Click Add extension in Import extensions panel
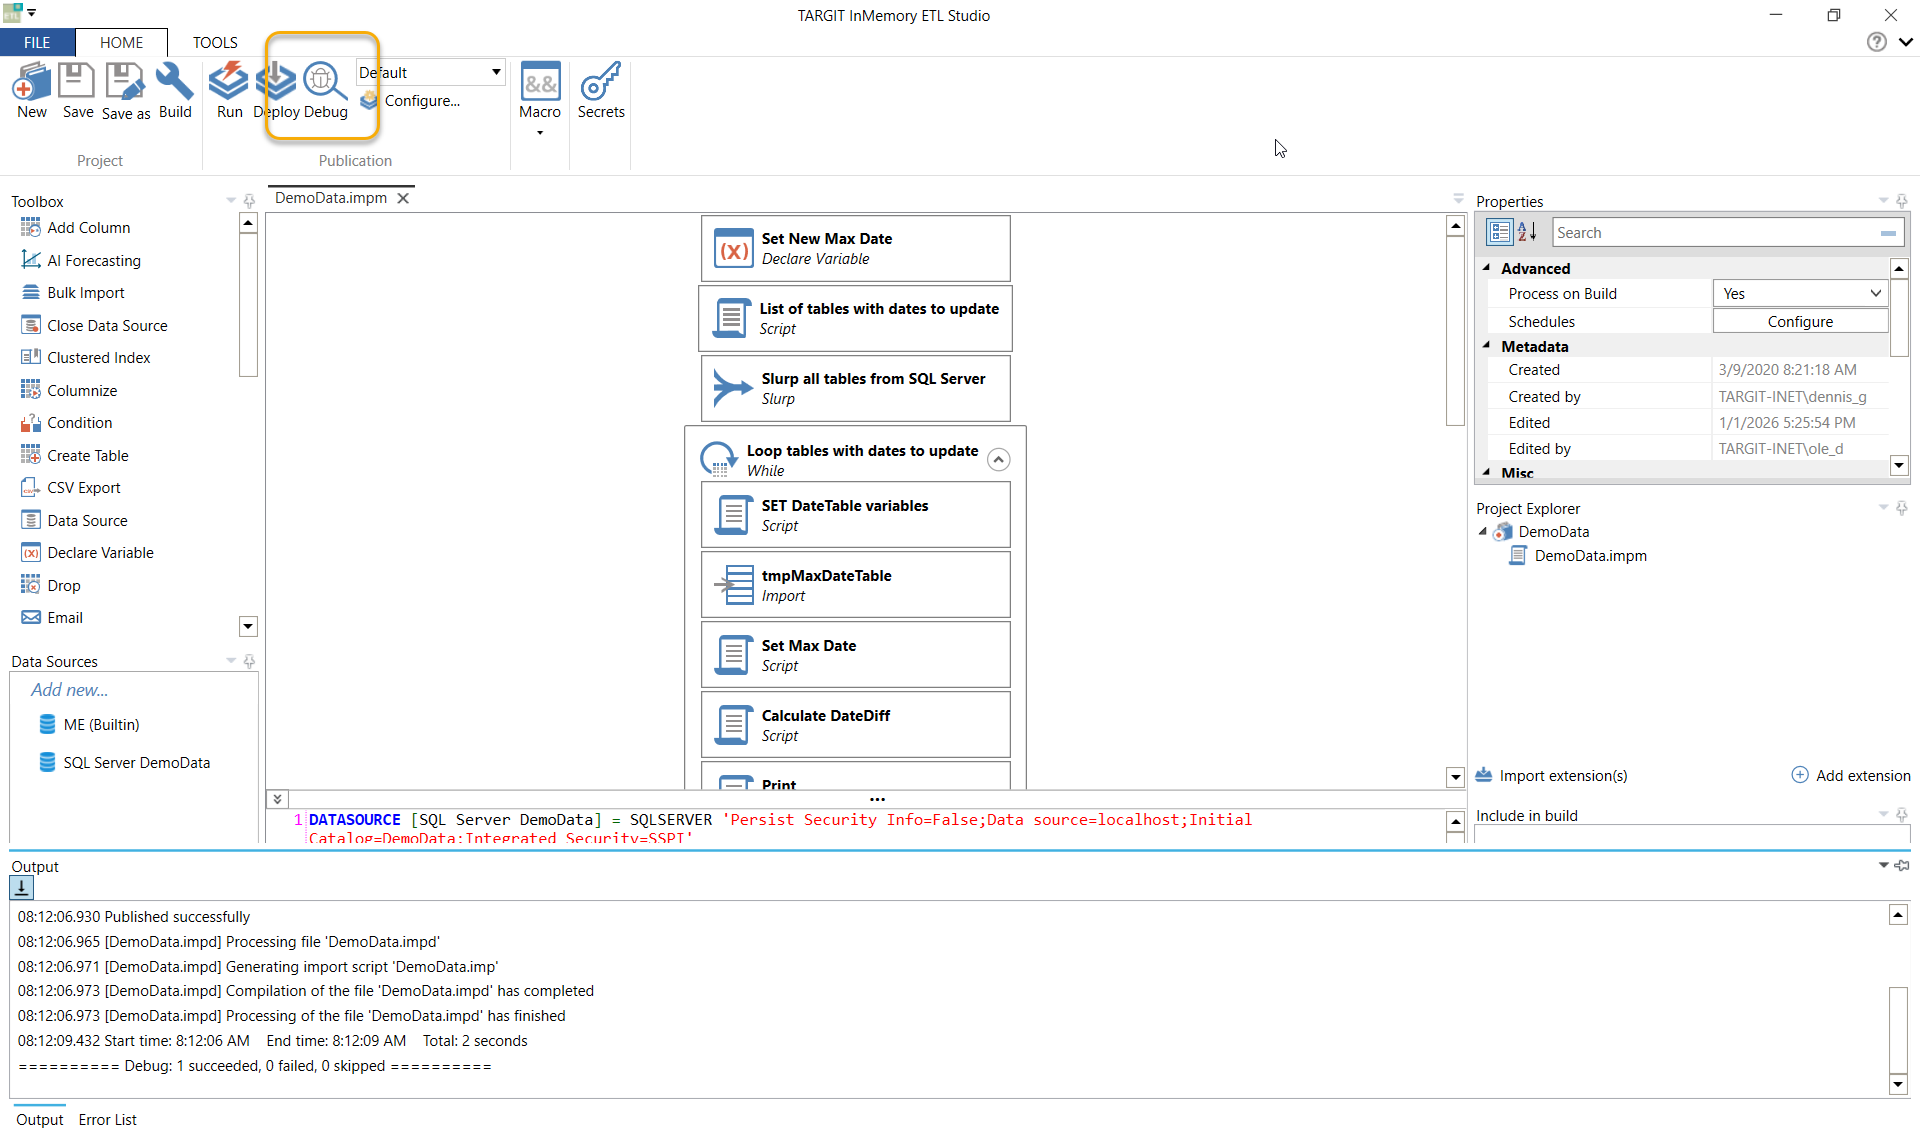This screenshot has width=1920, height=1140. click(1852, 775)
